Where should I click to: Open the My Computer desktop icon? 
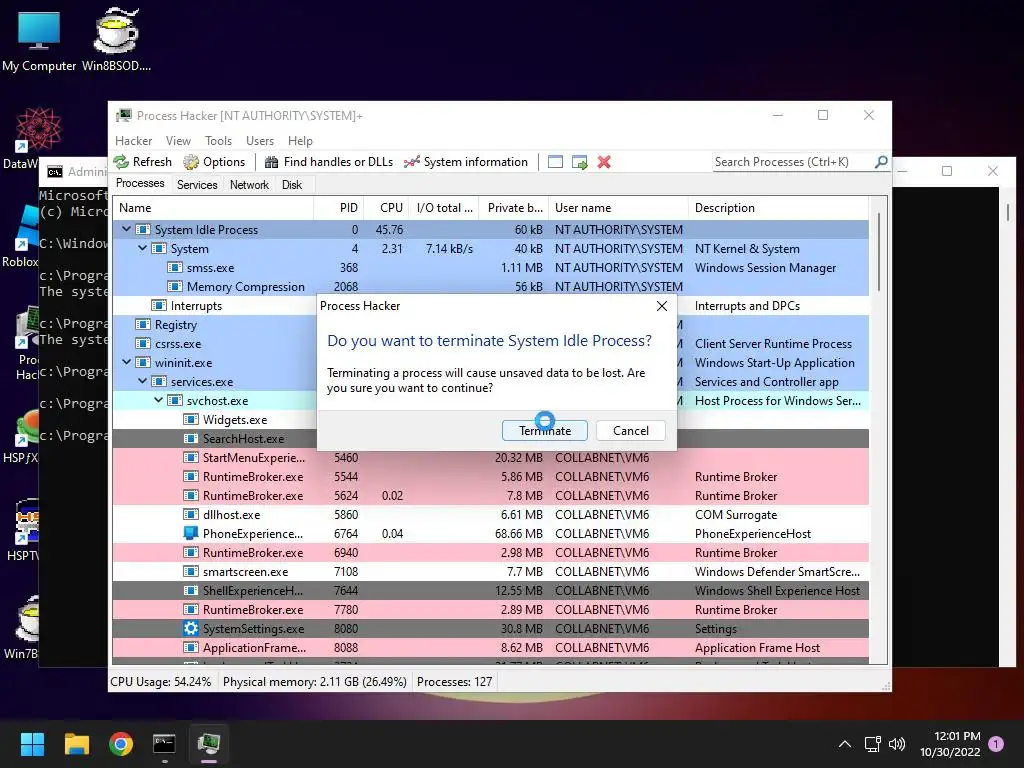pos(39,40)
